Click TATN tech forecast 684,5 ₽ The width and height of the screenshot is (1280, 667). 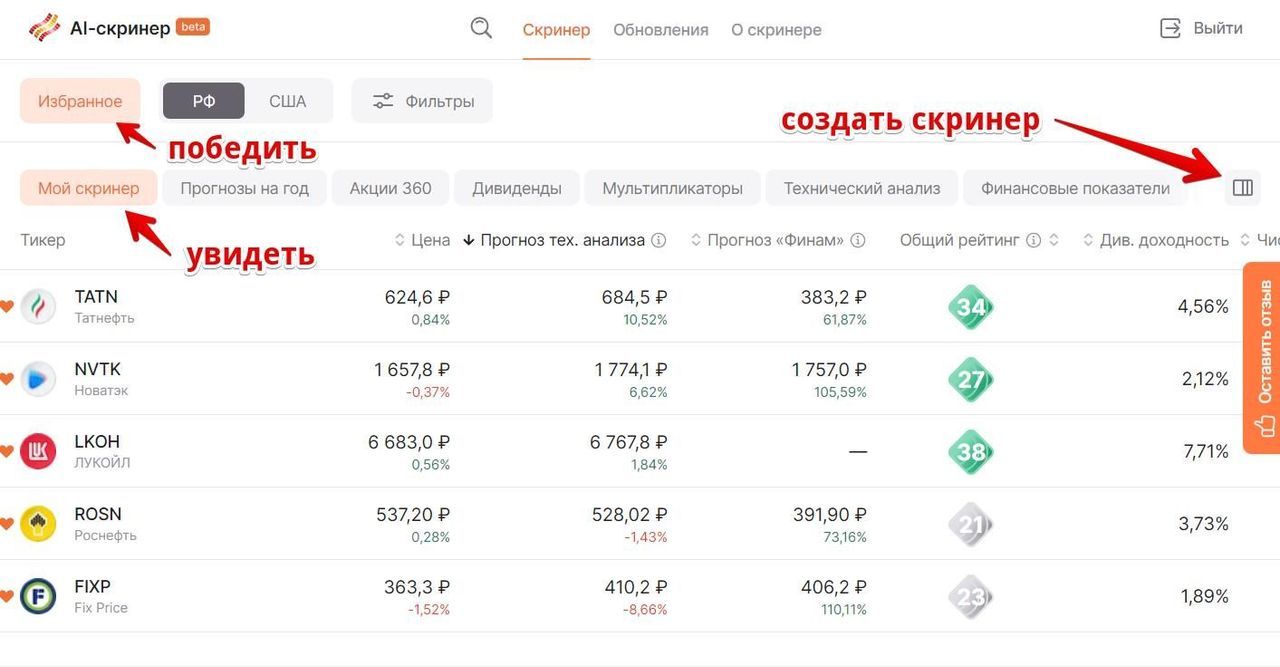pyautogui.click(x=635, y=297)
